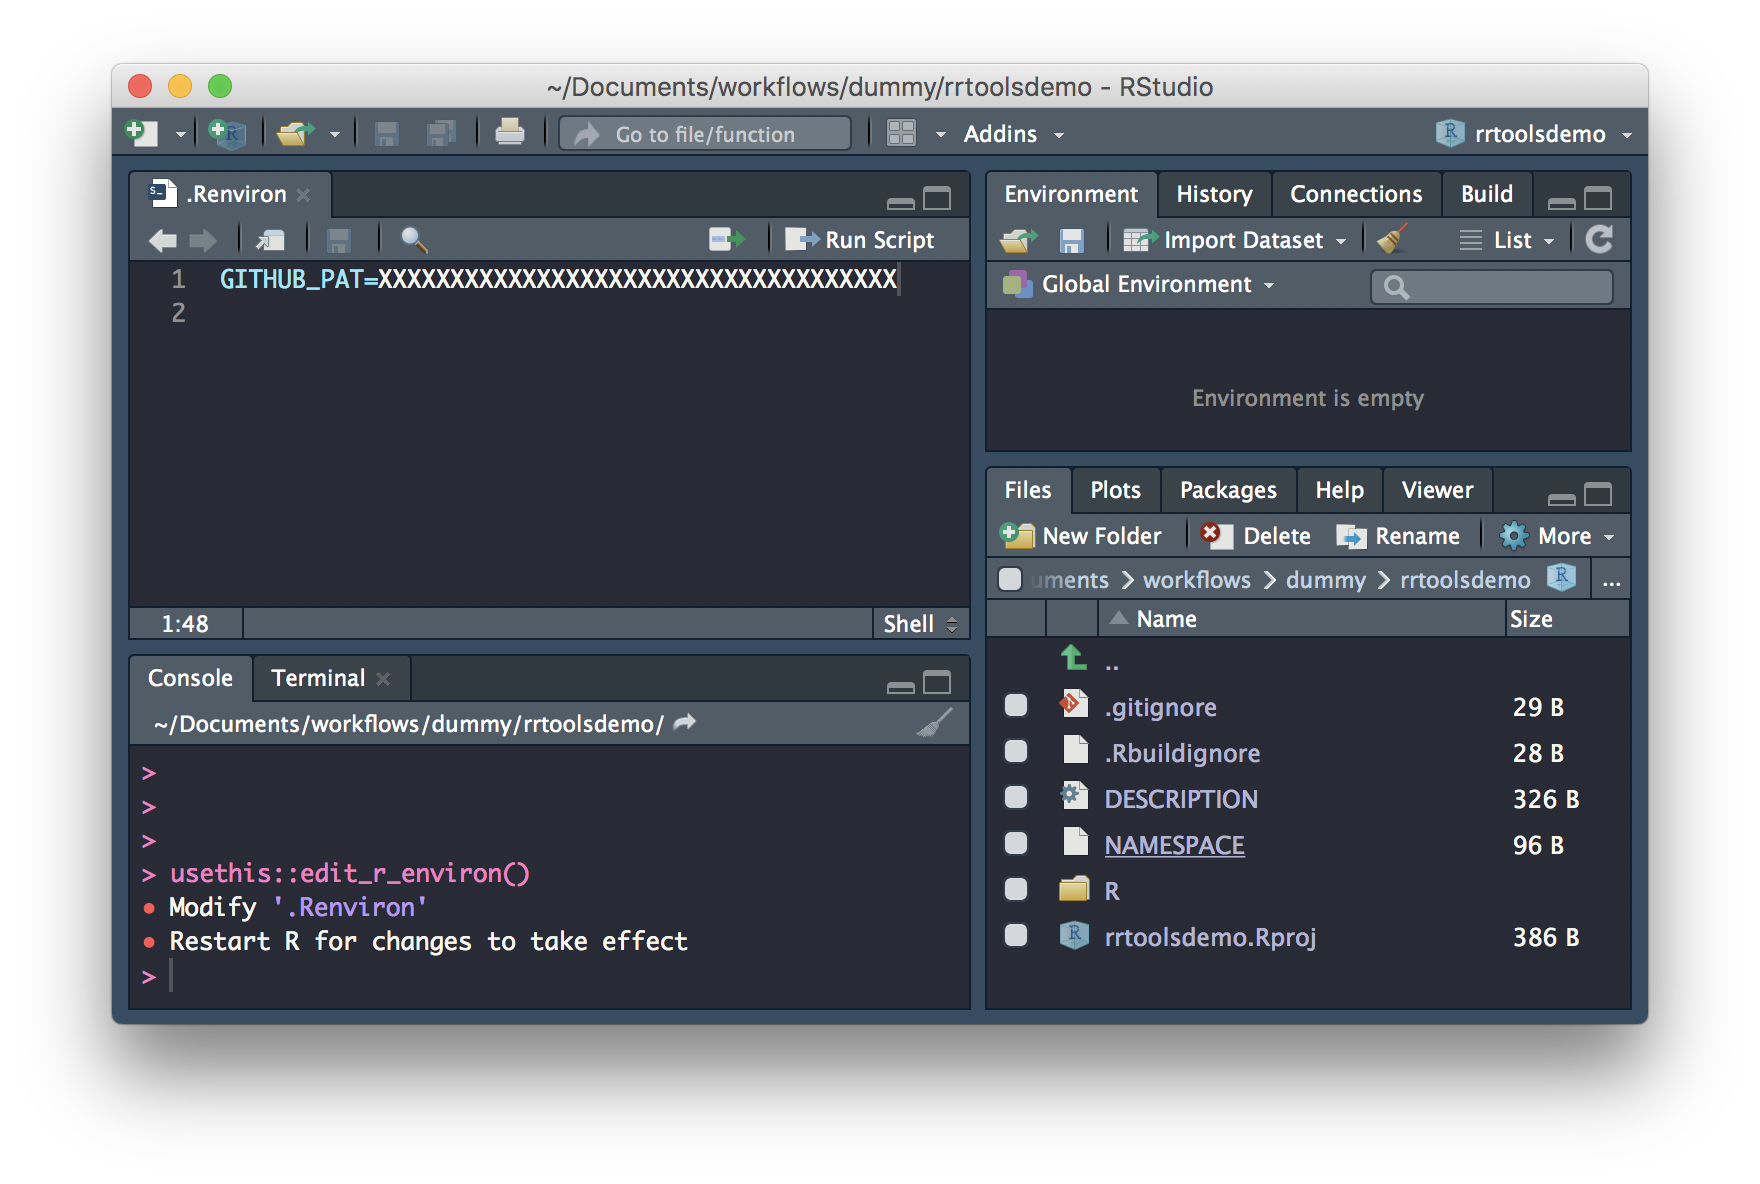The width and height of the screenshot is (1760, 1184).
Task: Open the NAMESPACE file link
Action: [x=1174, y=845]
